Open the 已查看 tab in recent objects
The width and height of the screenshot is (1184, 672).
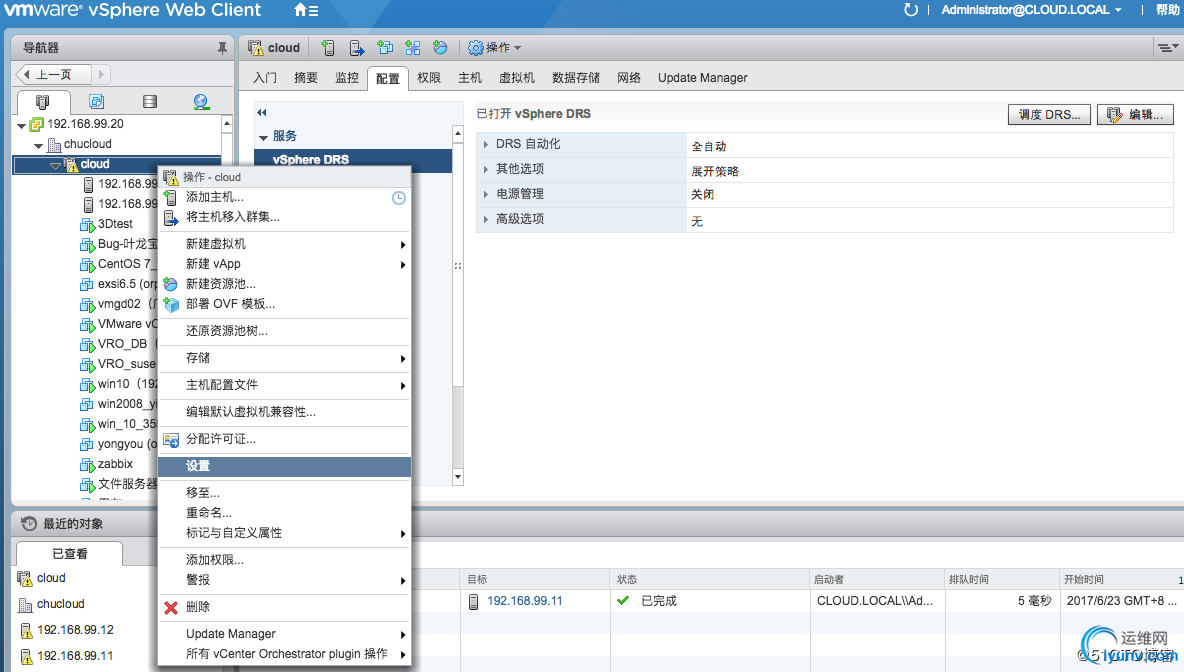(x=69, y=553)
